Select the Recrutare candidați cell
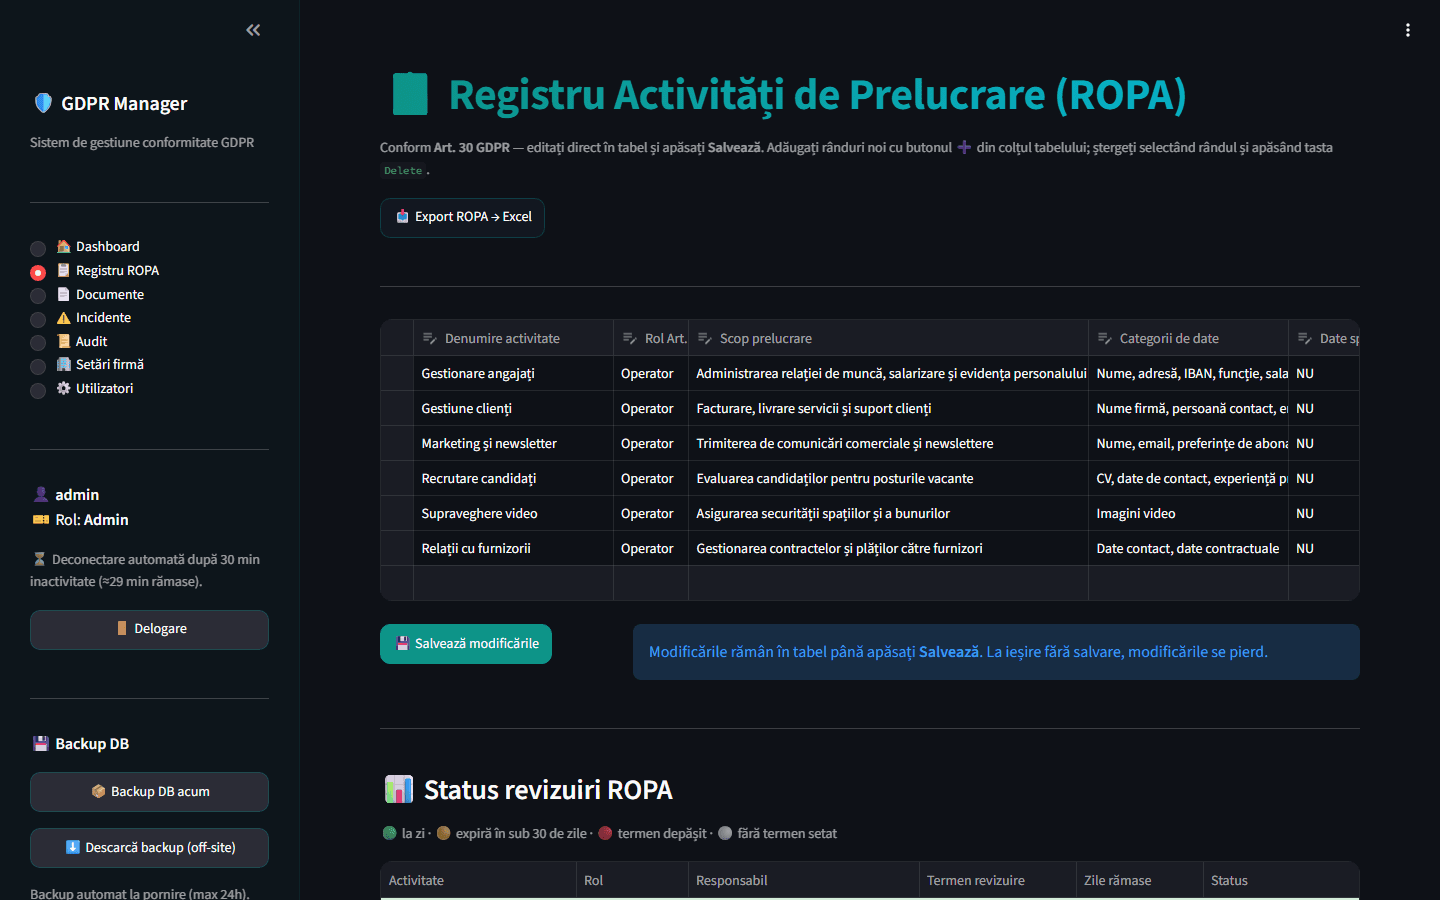Viewport: 1440px width, 900px height. pyautogui.click(x=513, y=478)
